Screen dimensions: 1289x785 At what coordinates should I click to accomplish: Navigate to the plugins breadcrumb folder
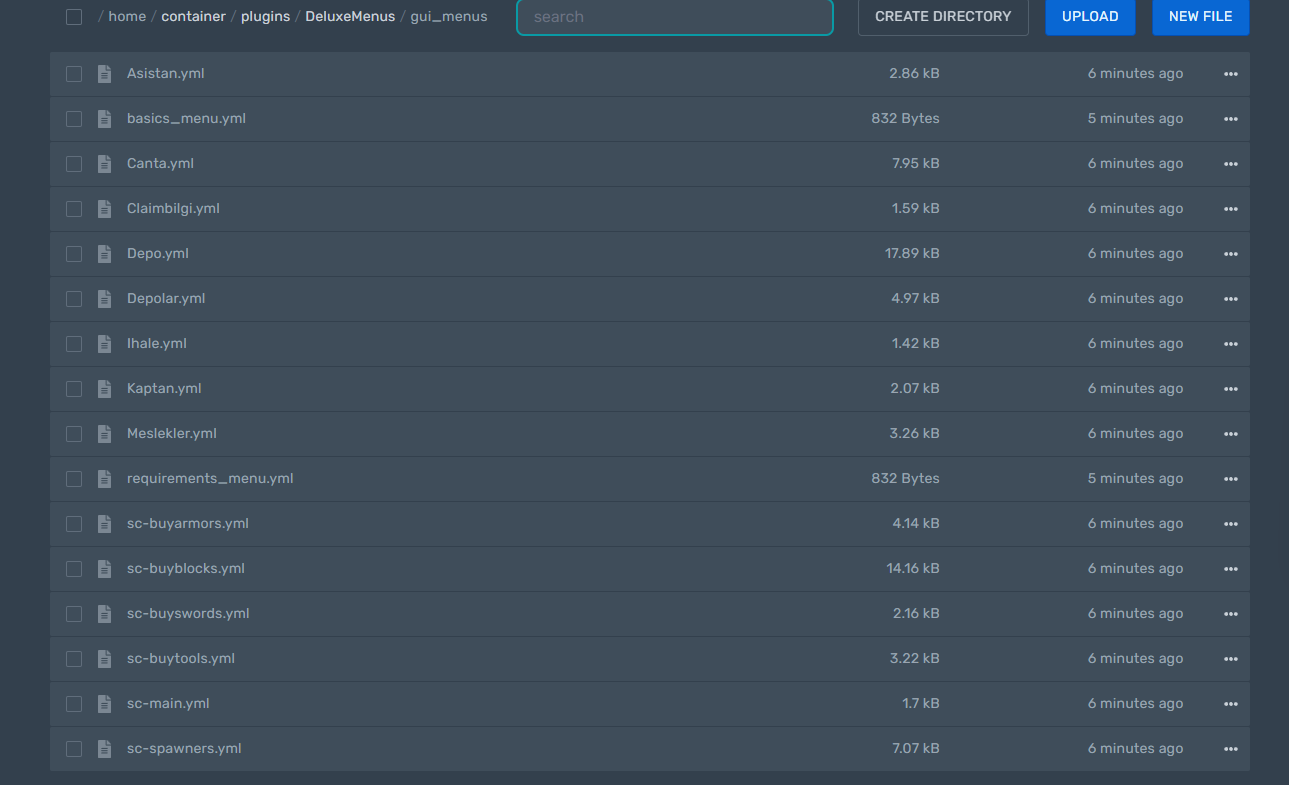265,17
